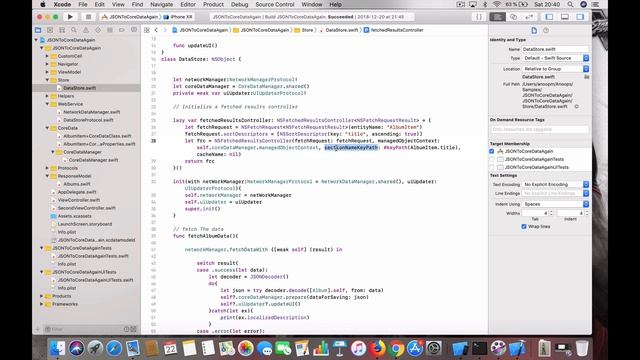Open the Location Relative to Group dropdown
This screenshot has height=360, width=640.
pyautogui.click(x=556, y=69)
